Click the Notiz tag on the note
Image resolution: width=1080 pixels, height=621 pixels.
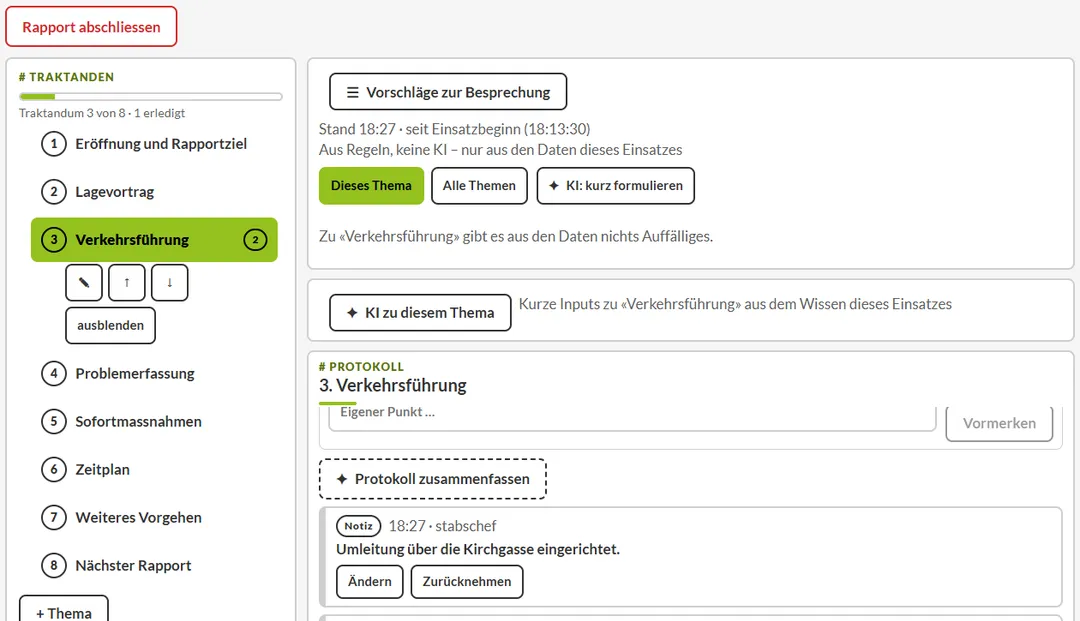(x=358, y=526)
